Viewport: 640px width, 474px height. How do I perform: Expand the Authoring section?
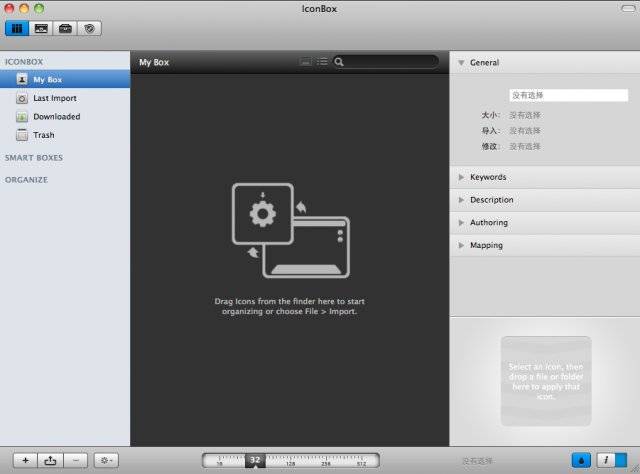[461, 223]
